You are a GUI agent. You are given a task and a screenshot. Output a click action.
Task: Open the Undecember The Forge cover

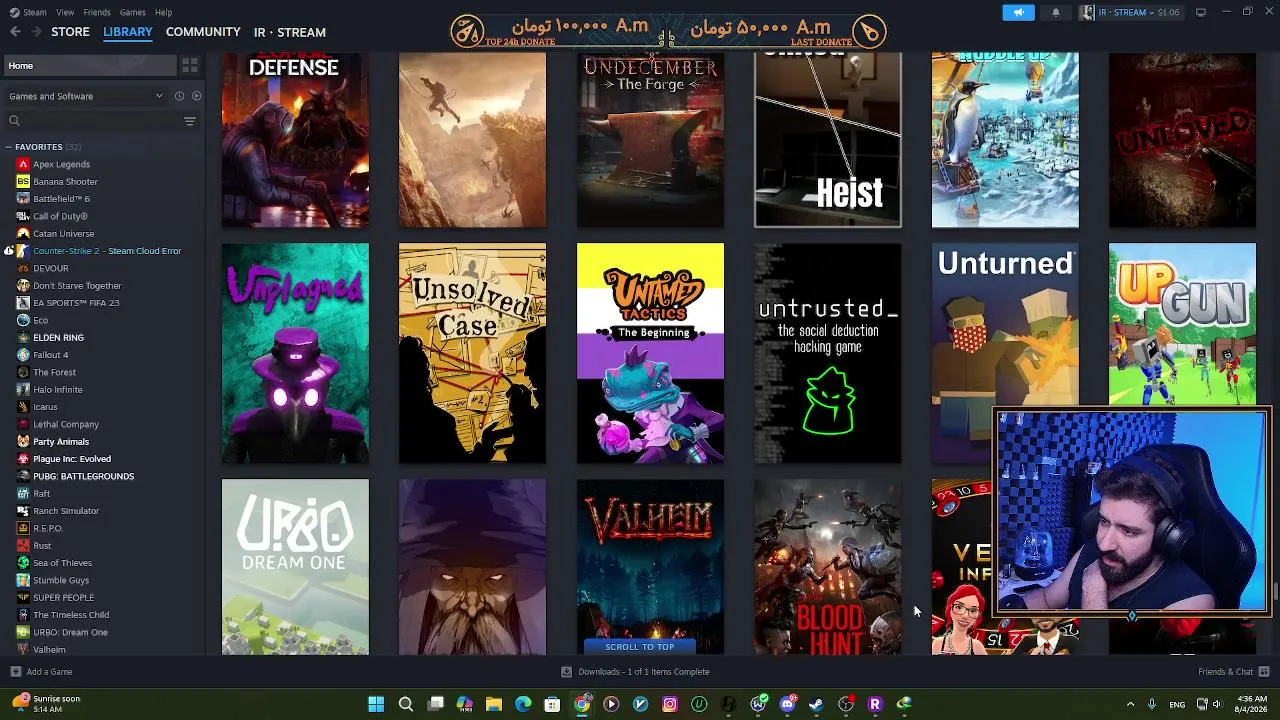[650, 140]
